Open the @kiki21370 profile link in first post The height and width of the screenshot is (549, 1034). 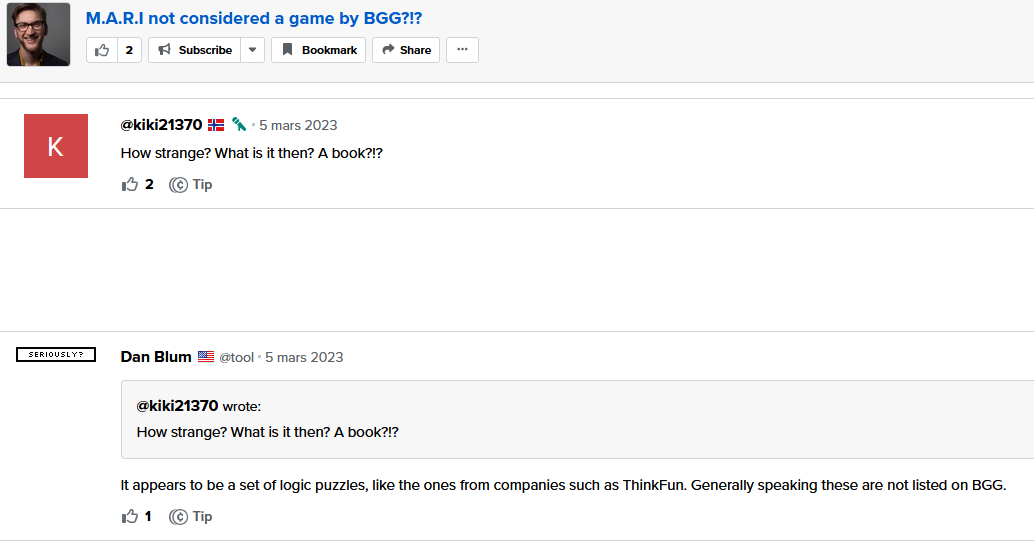pos(161,125)
